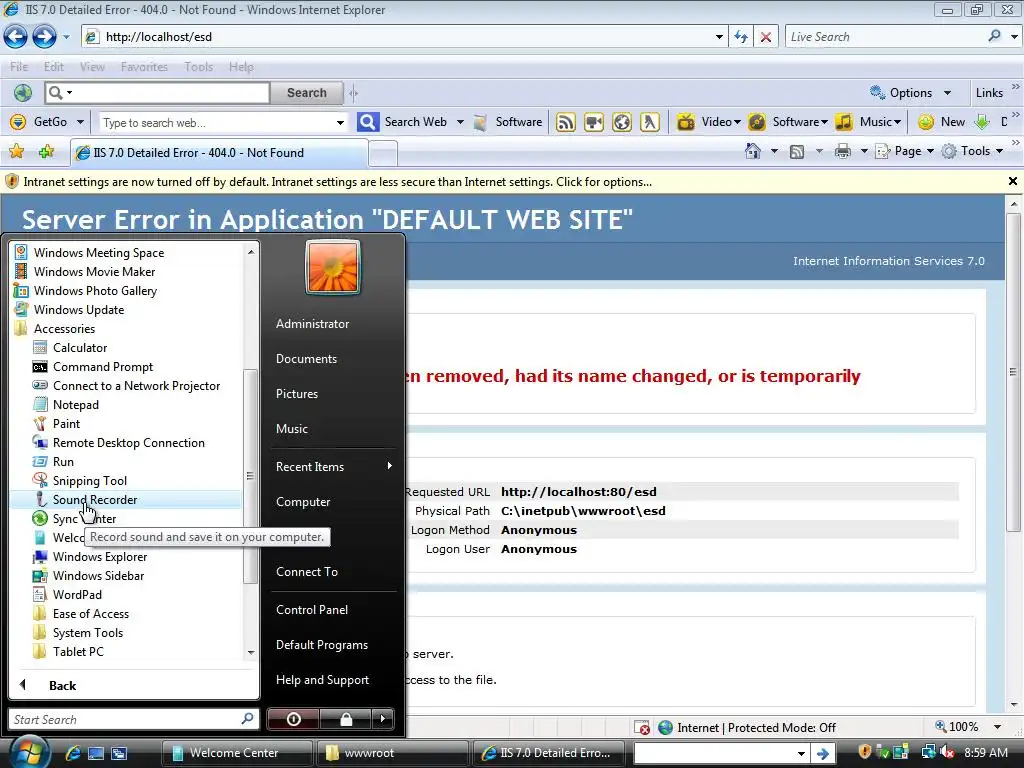Image resolution: width=1024 pixels, height=768 pixels.
Task: Go forward with the IE Forward button
Action: pyautogui.click(x=44, y=37)
